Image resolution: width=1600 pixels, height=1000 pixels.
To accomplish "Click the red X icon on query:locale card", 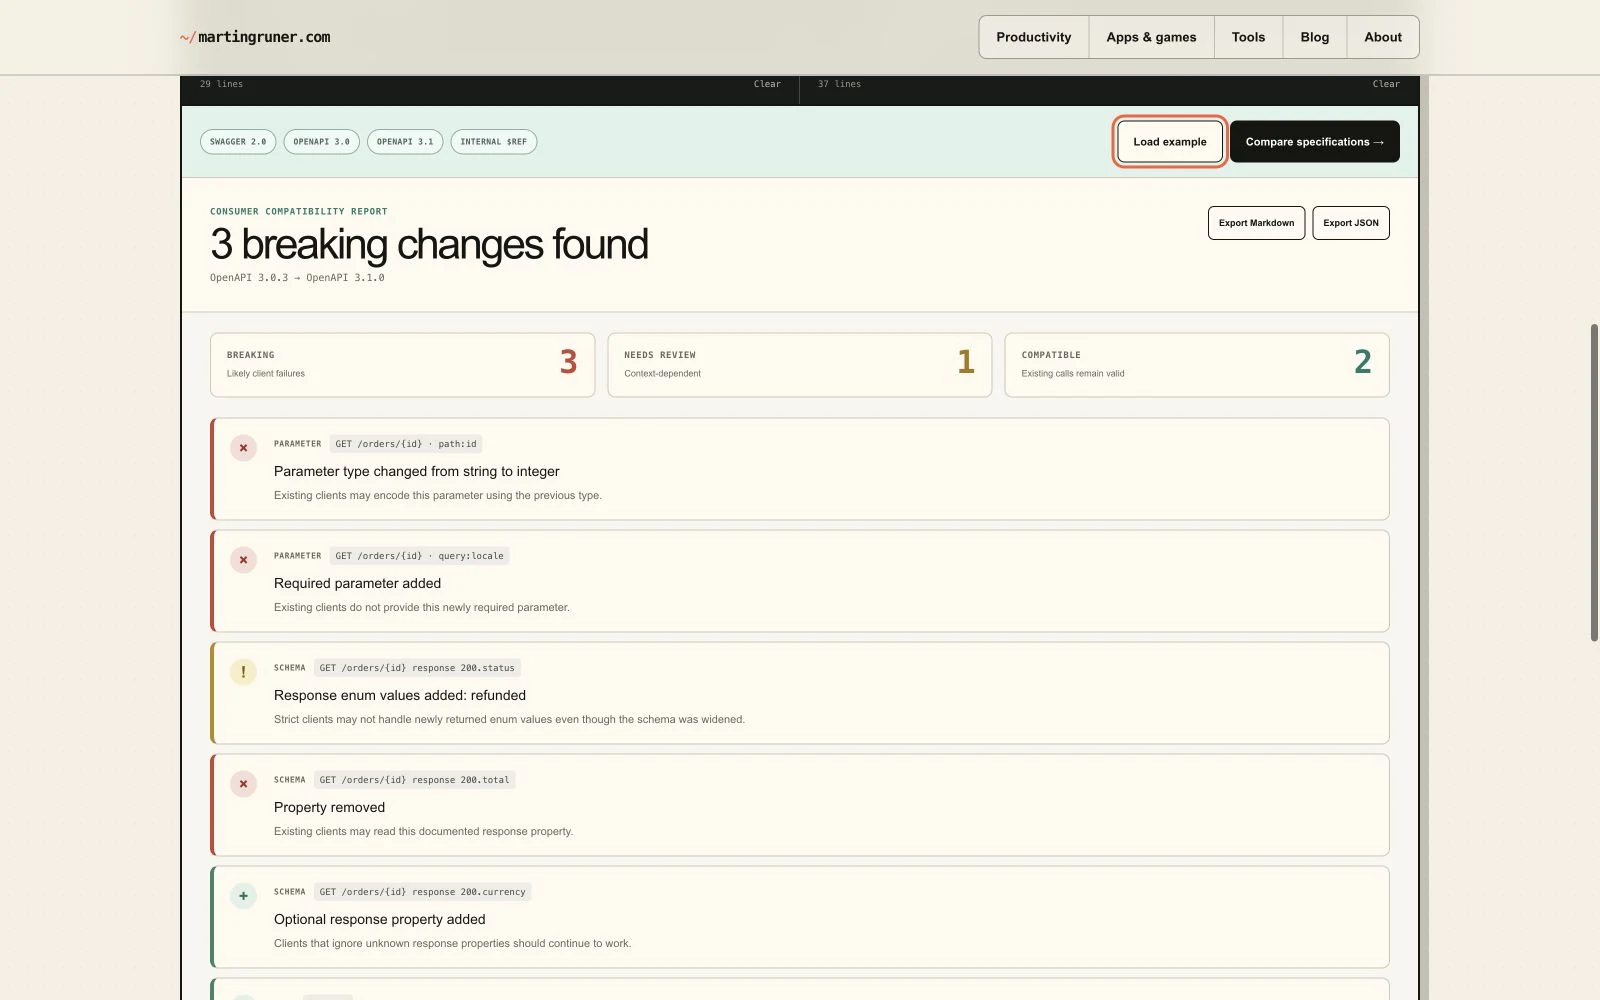I will click(x=243, y=560).
